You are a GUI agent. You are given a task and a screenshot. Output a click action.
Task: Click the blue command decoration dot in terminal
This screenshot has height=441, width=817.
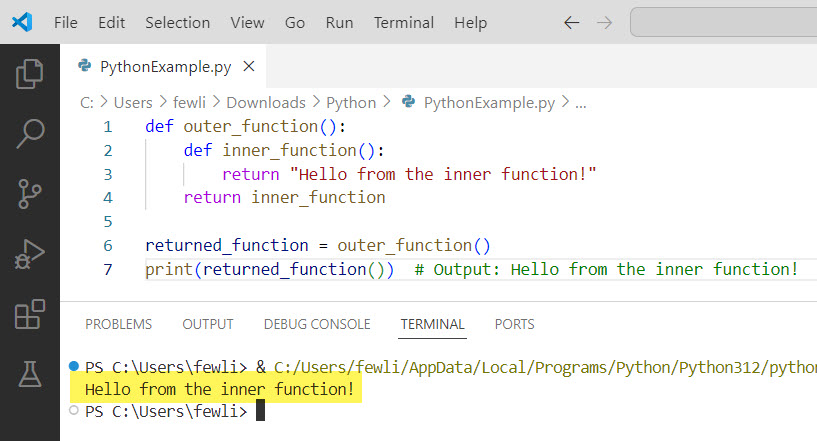click(73, 366)
